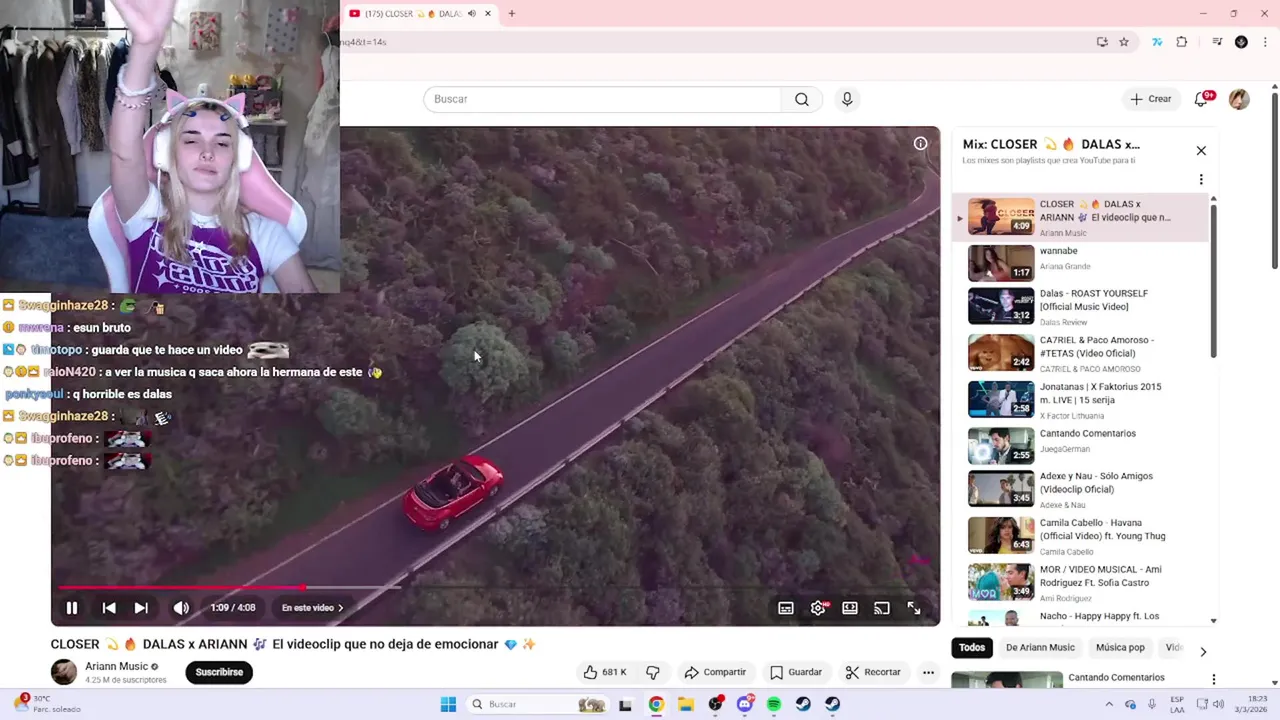Focus the Buscar search field on YouTube
The image size is (1280, 720).
(603, 99)
